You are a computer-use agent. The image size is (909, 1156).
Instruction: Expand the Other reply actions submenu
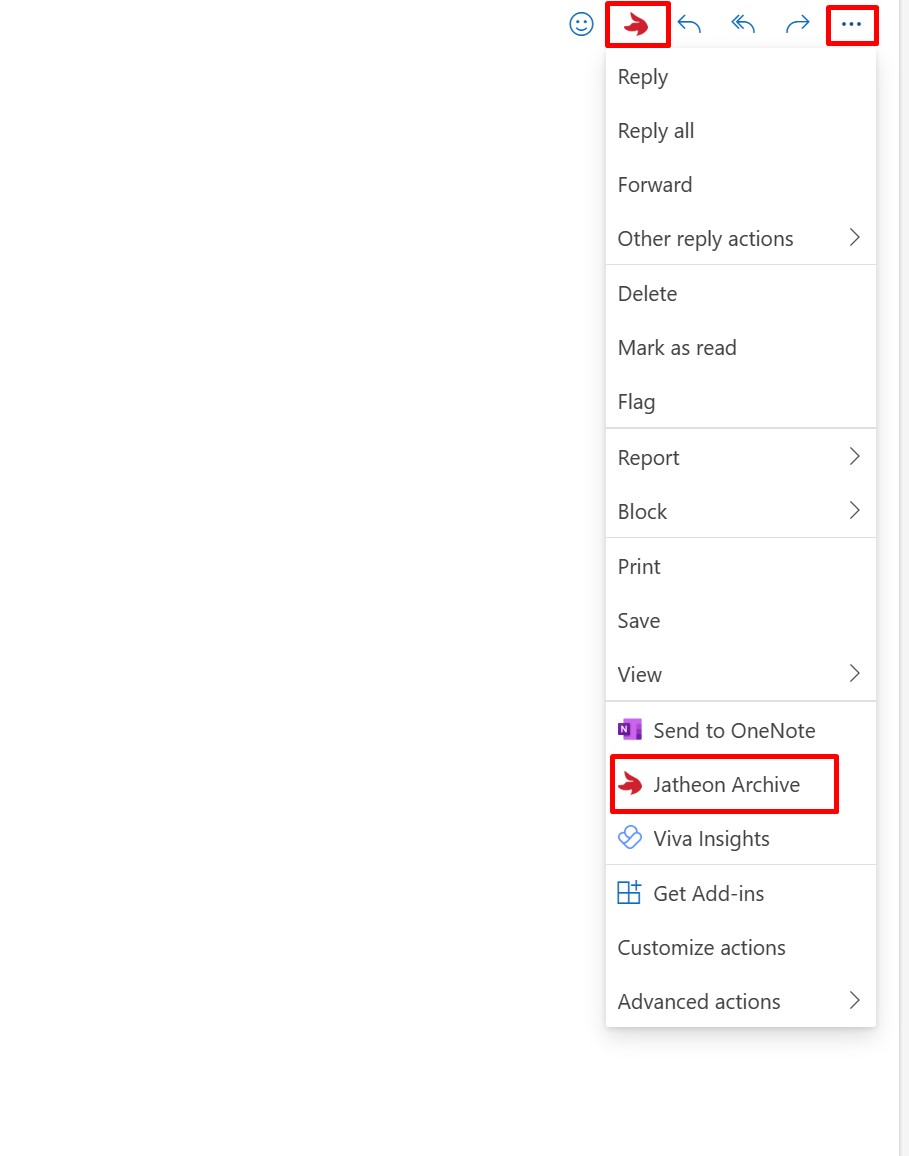pyautogui.click(x=740, y=238)
